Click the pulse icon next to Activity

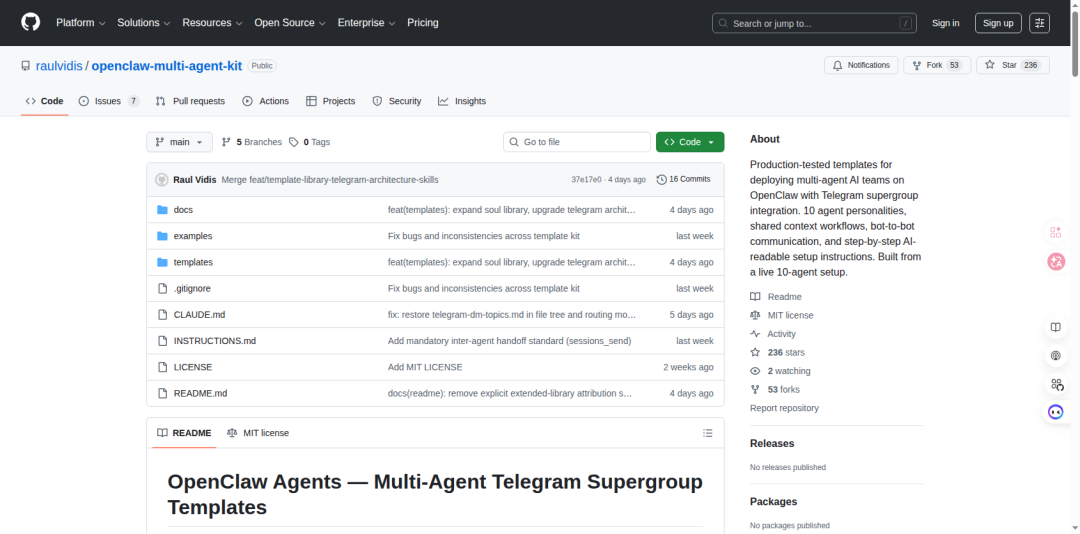coord(755,333)
